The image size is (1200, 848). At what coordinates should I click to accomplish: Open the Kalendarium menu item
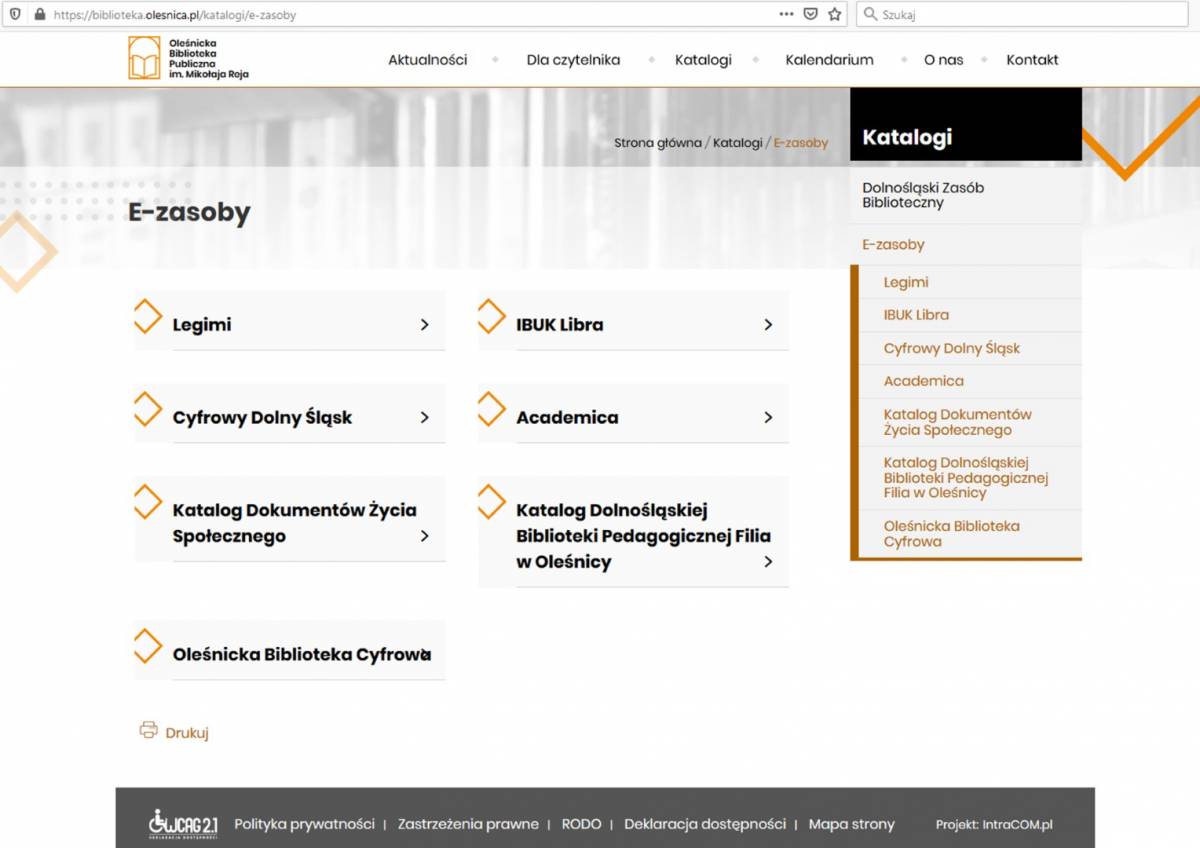tap(829, 60)
